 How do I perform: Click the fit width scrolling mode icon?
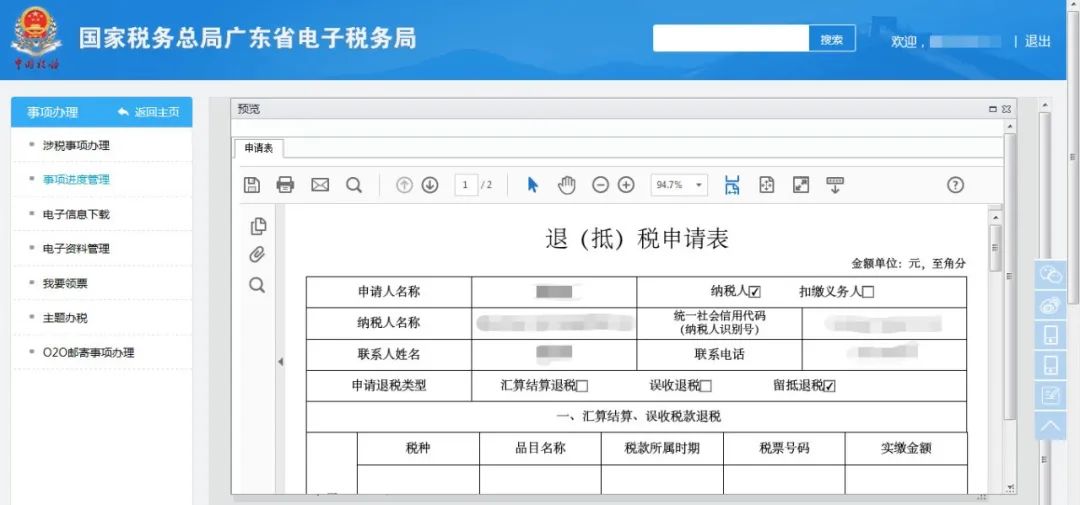[x=732, y=185]
